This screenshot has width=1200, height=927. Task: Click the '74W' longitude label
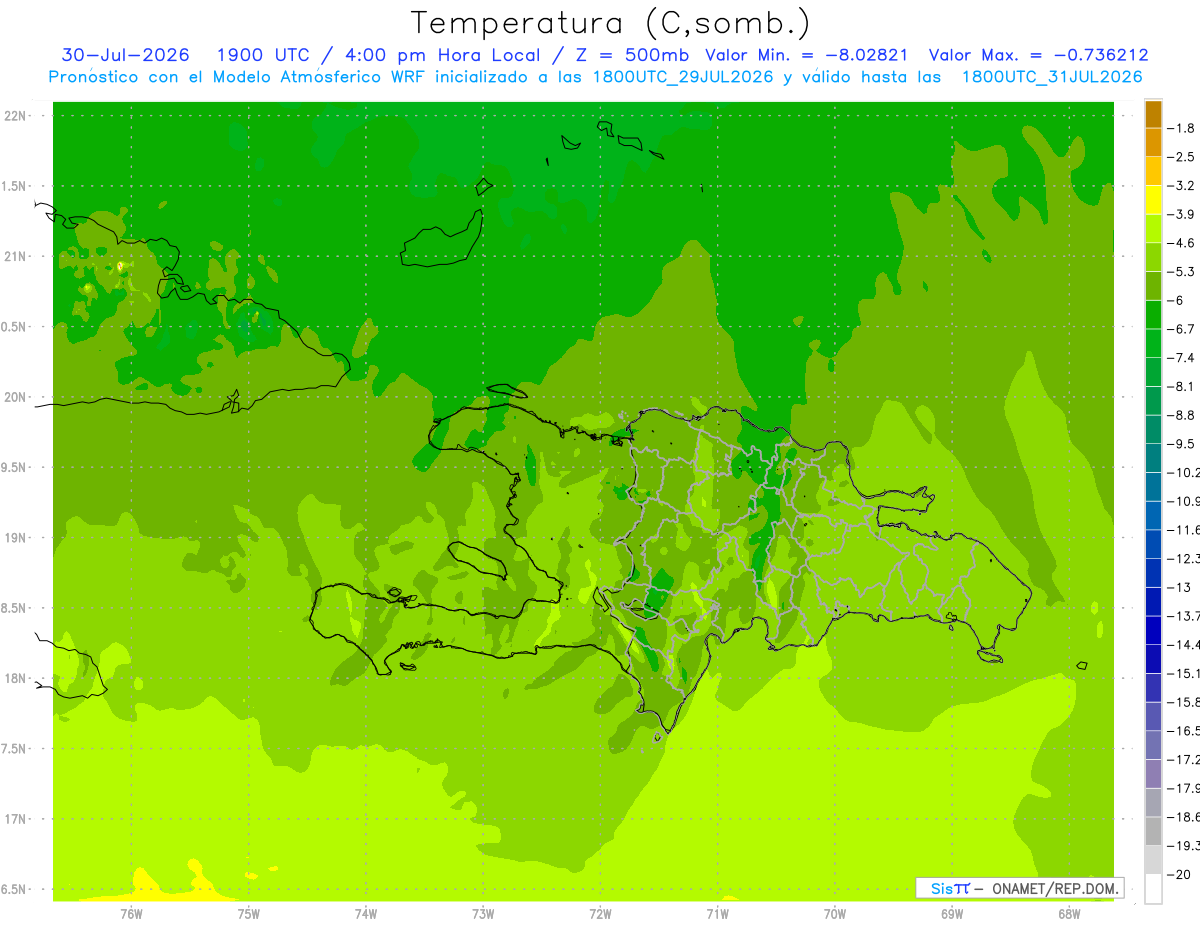[x=366, y=914]
